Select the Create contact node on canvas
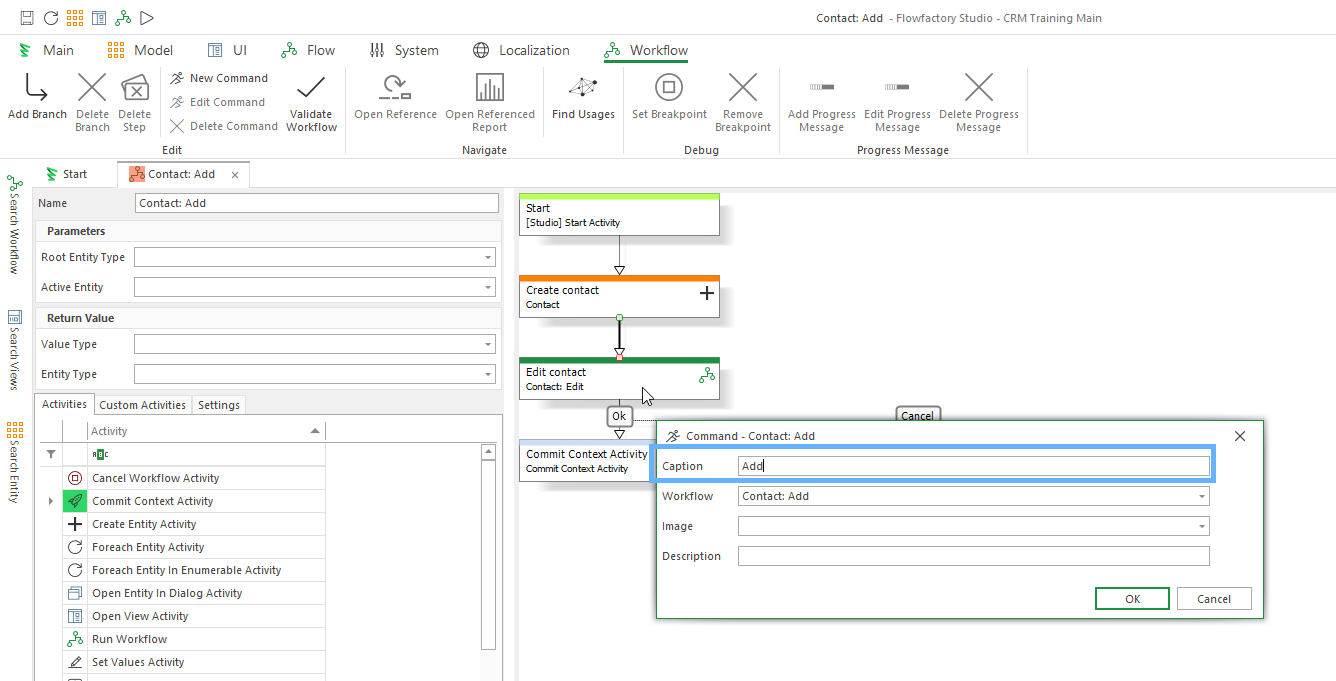 (619, 297)
